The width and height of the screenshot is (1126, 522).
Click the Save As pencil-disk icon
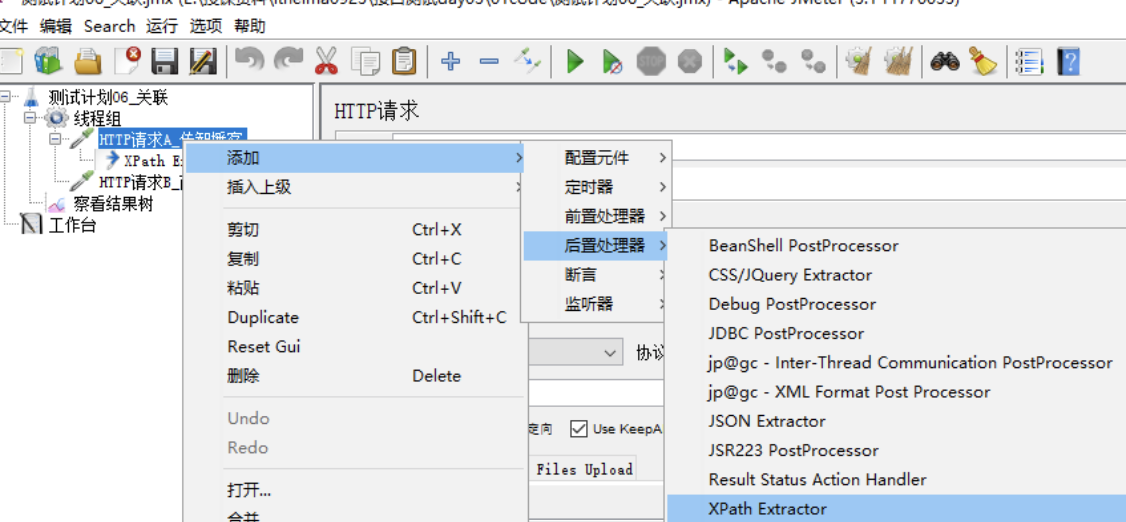click(204, 62)
